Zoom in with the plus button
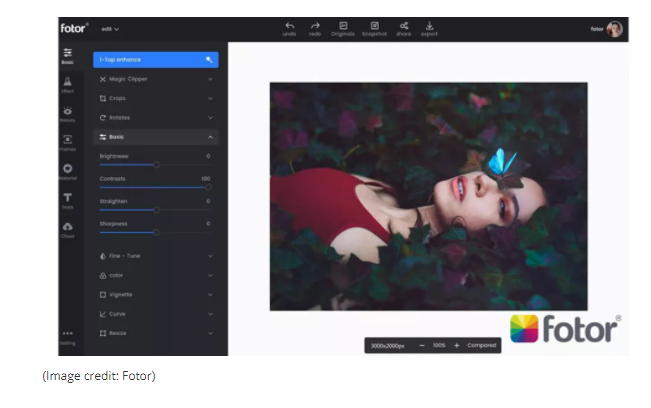The image size is (651, 408). point(457,345)
